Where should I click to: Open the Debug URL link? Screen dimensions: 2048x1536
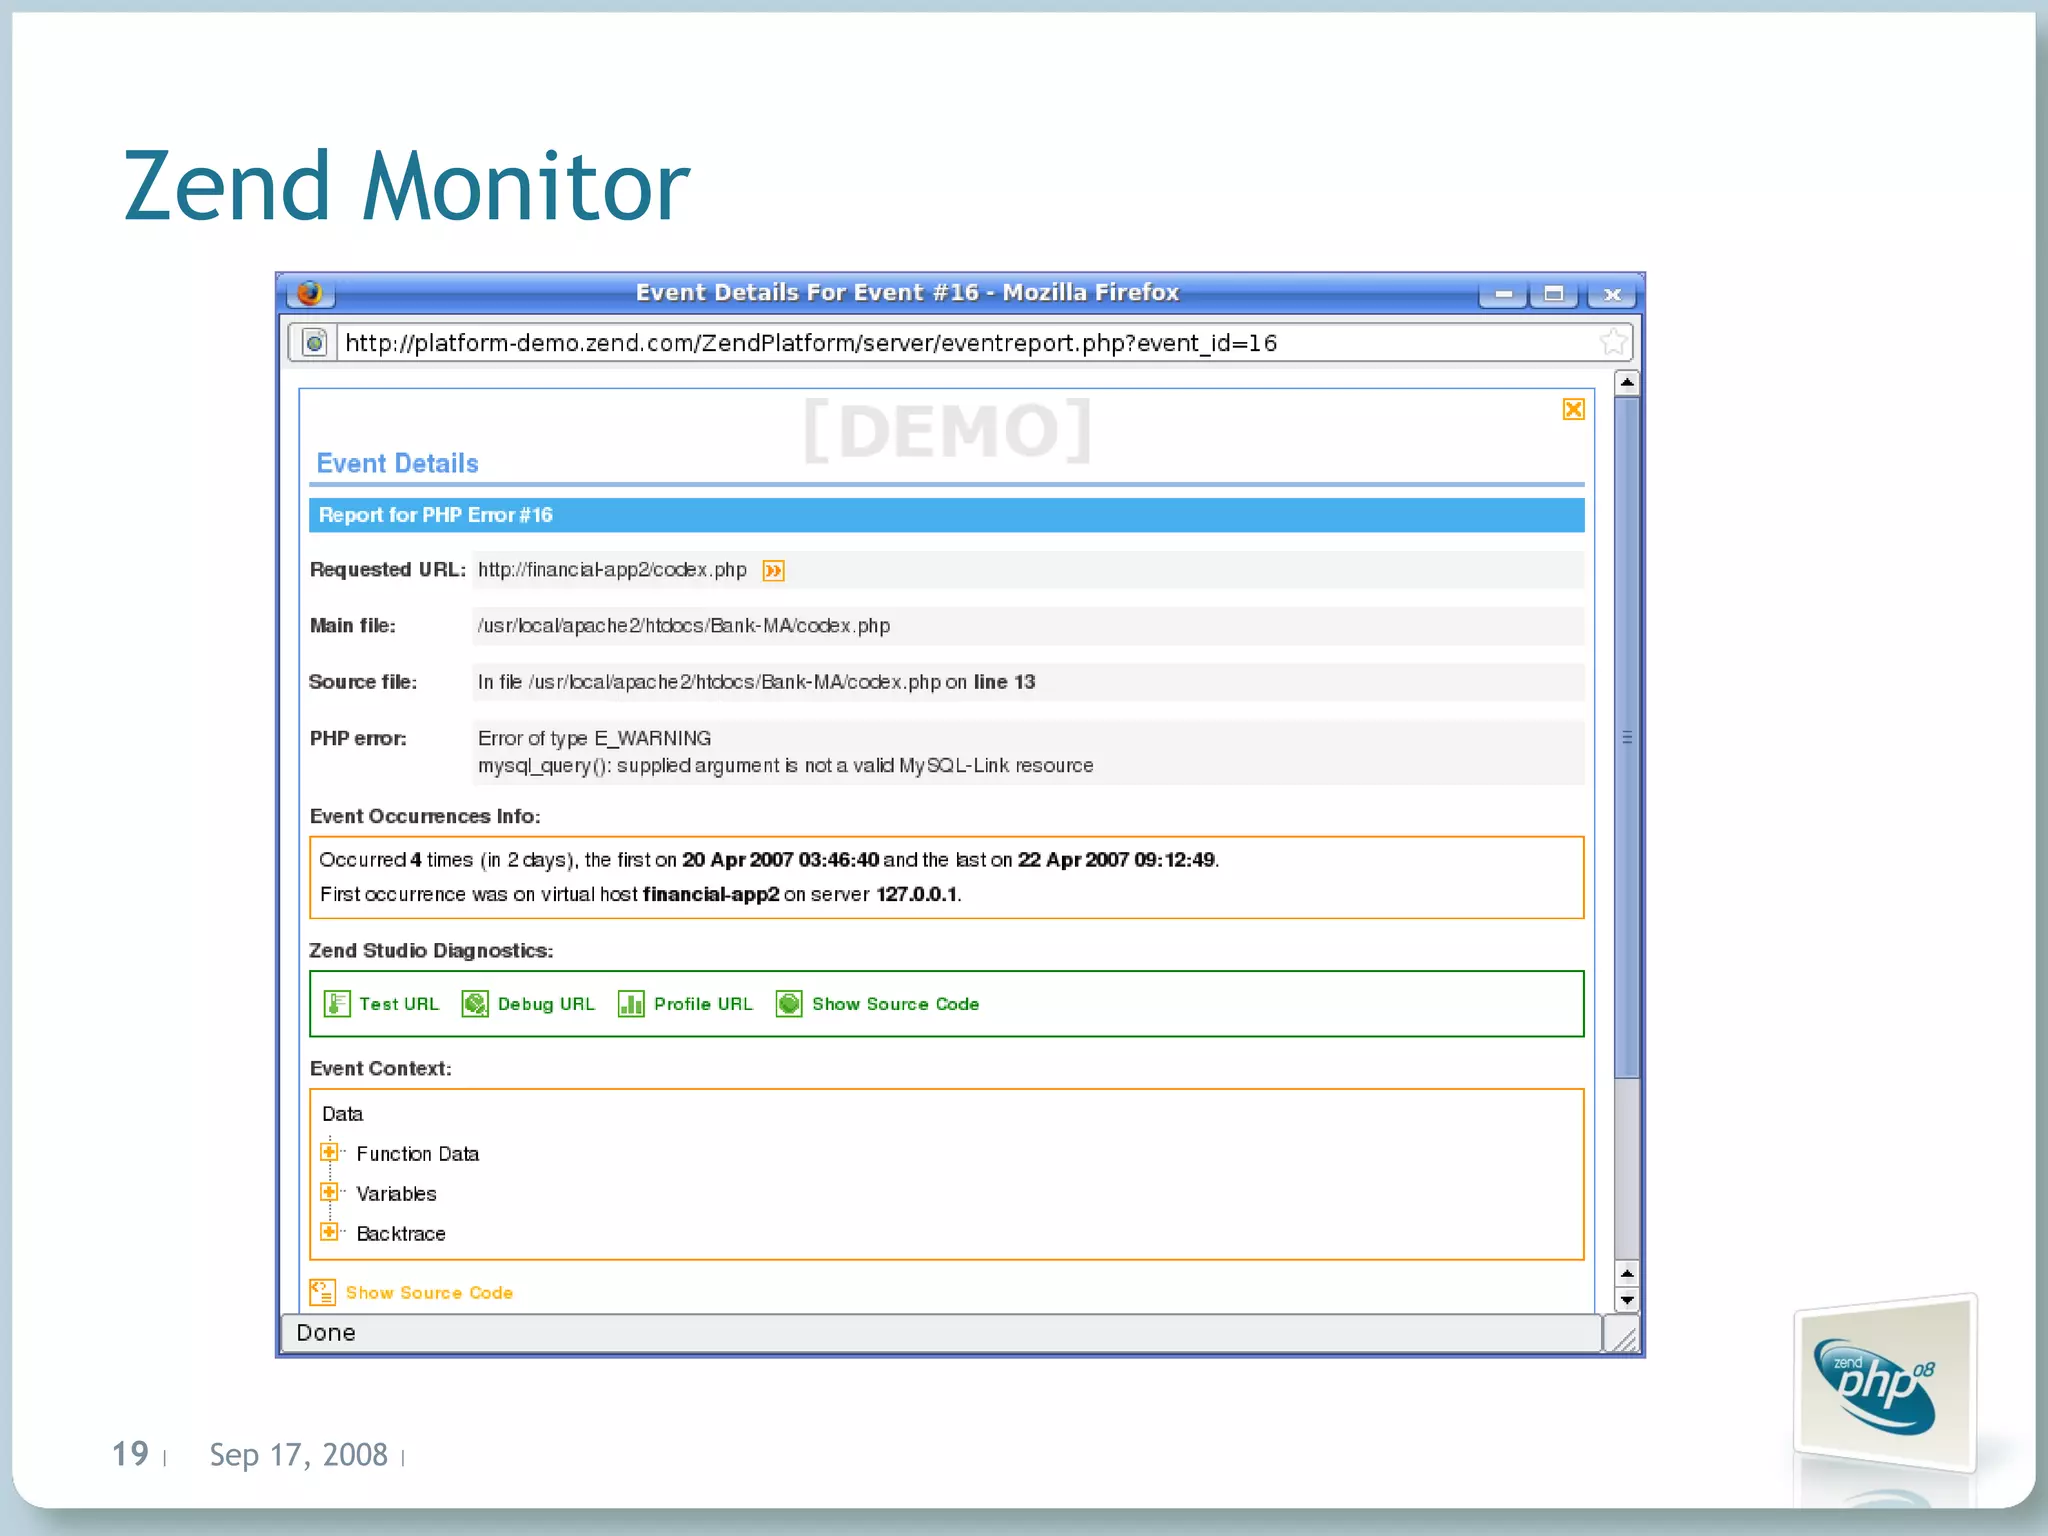point(546,1004)
